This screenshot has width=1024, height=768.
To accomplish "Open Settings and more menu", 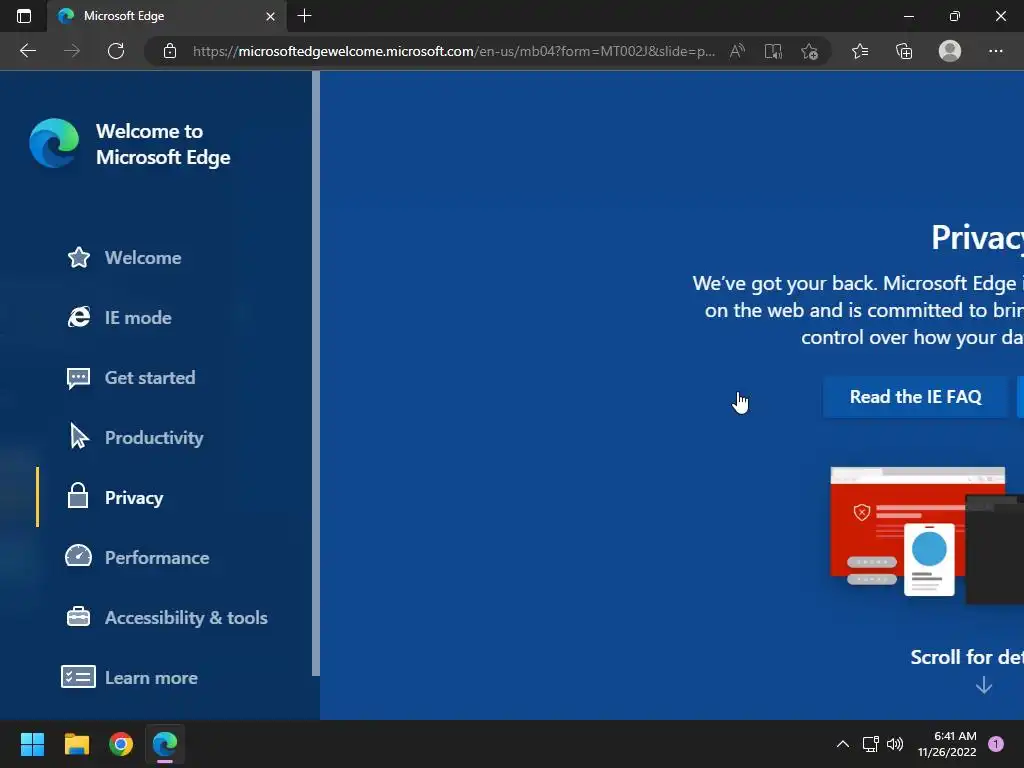I will [x=995, y=51].
